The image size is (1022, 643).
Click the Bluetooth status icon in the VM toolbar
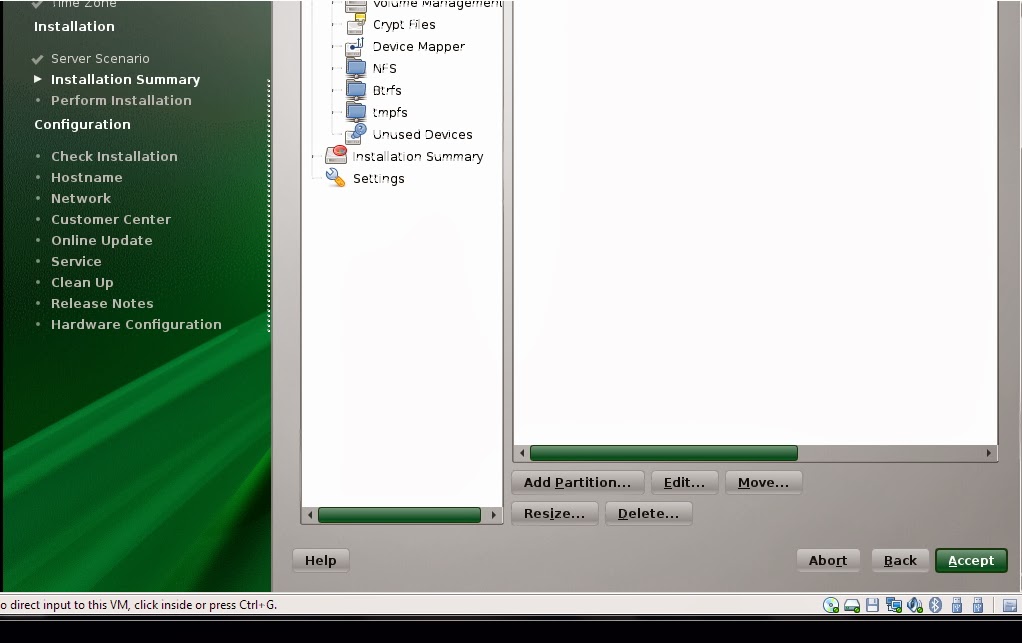[936, 605]
